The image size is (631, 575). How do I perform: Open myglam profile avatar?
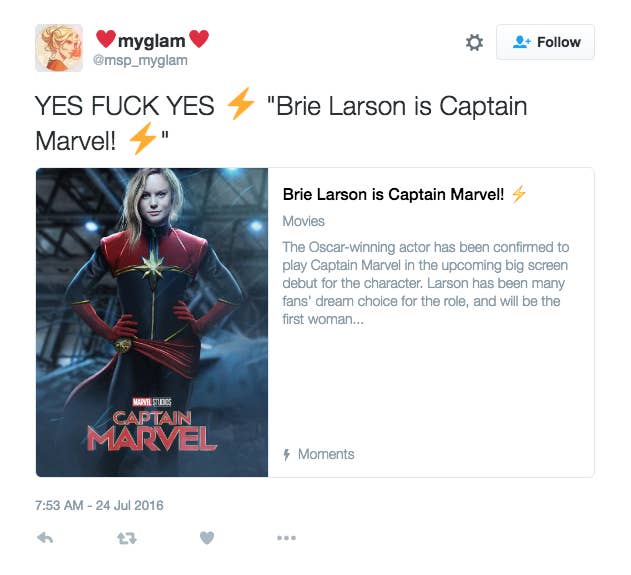(x=59, y=48)
